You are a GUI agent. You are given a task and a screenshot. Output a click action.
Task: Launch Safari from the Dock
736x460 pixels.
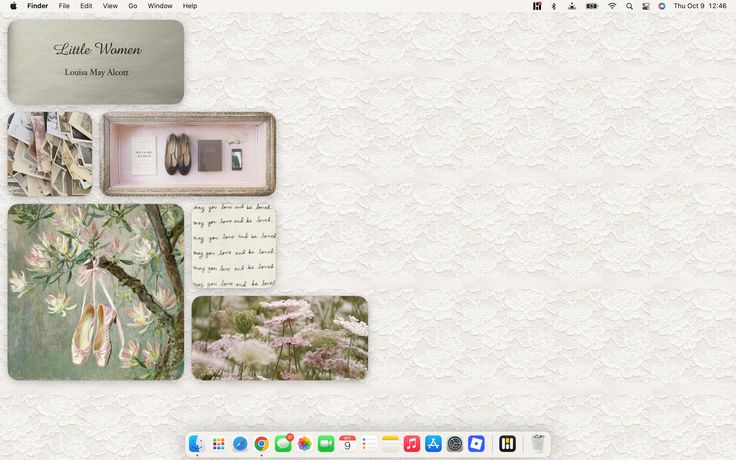pos(240,444)
